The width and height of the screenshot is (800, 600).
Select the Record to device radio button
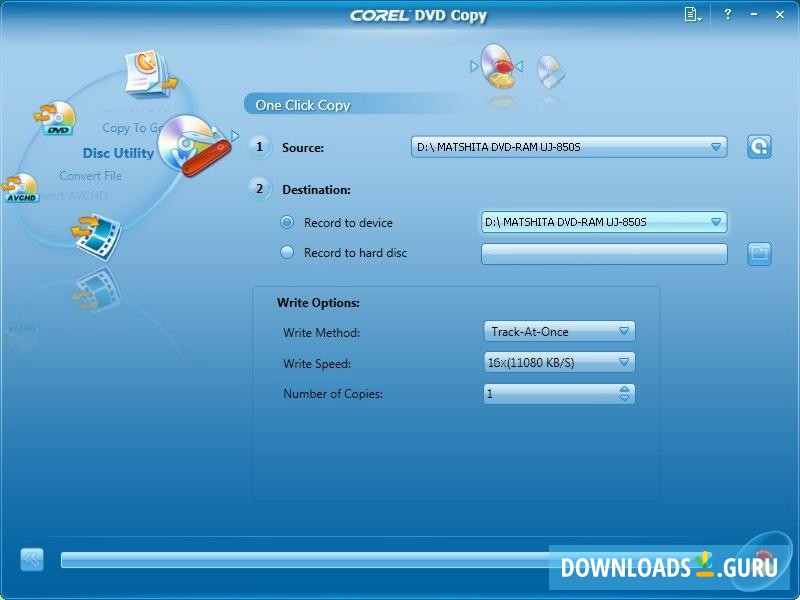[x=288, y=223]
